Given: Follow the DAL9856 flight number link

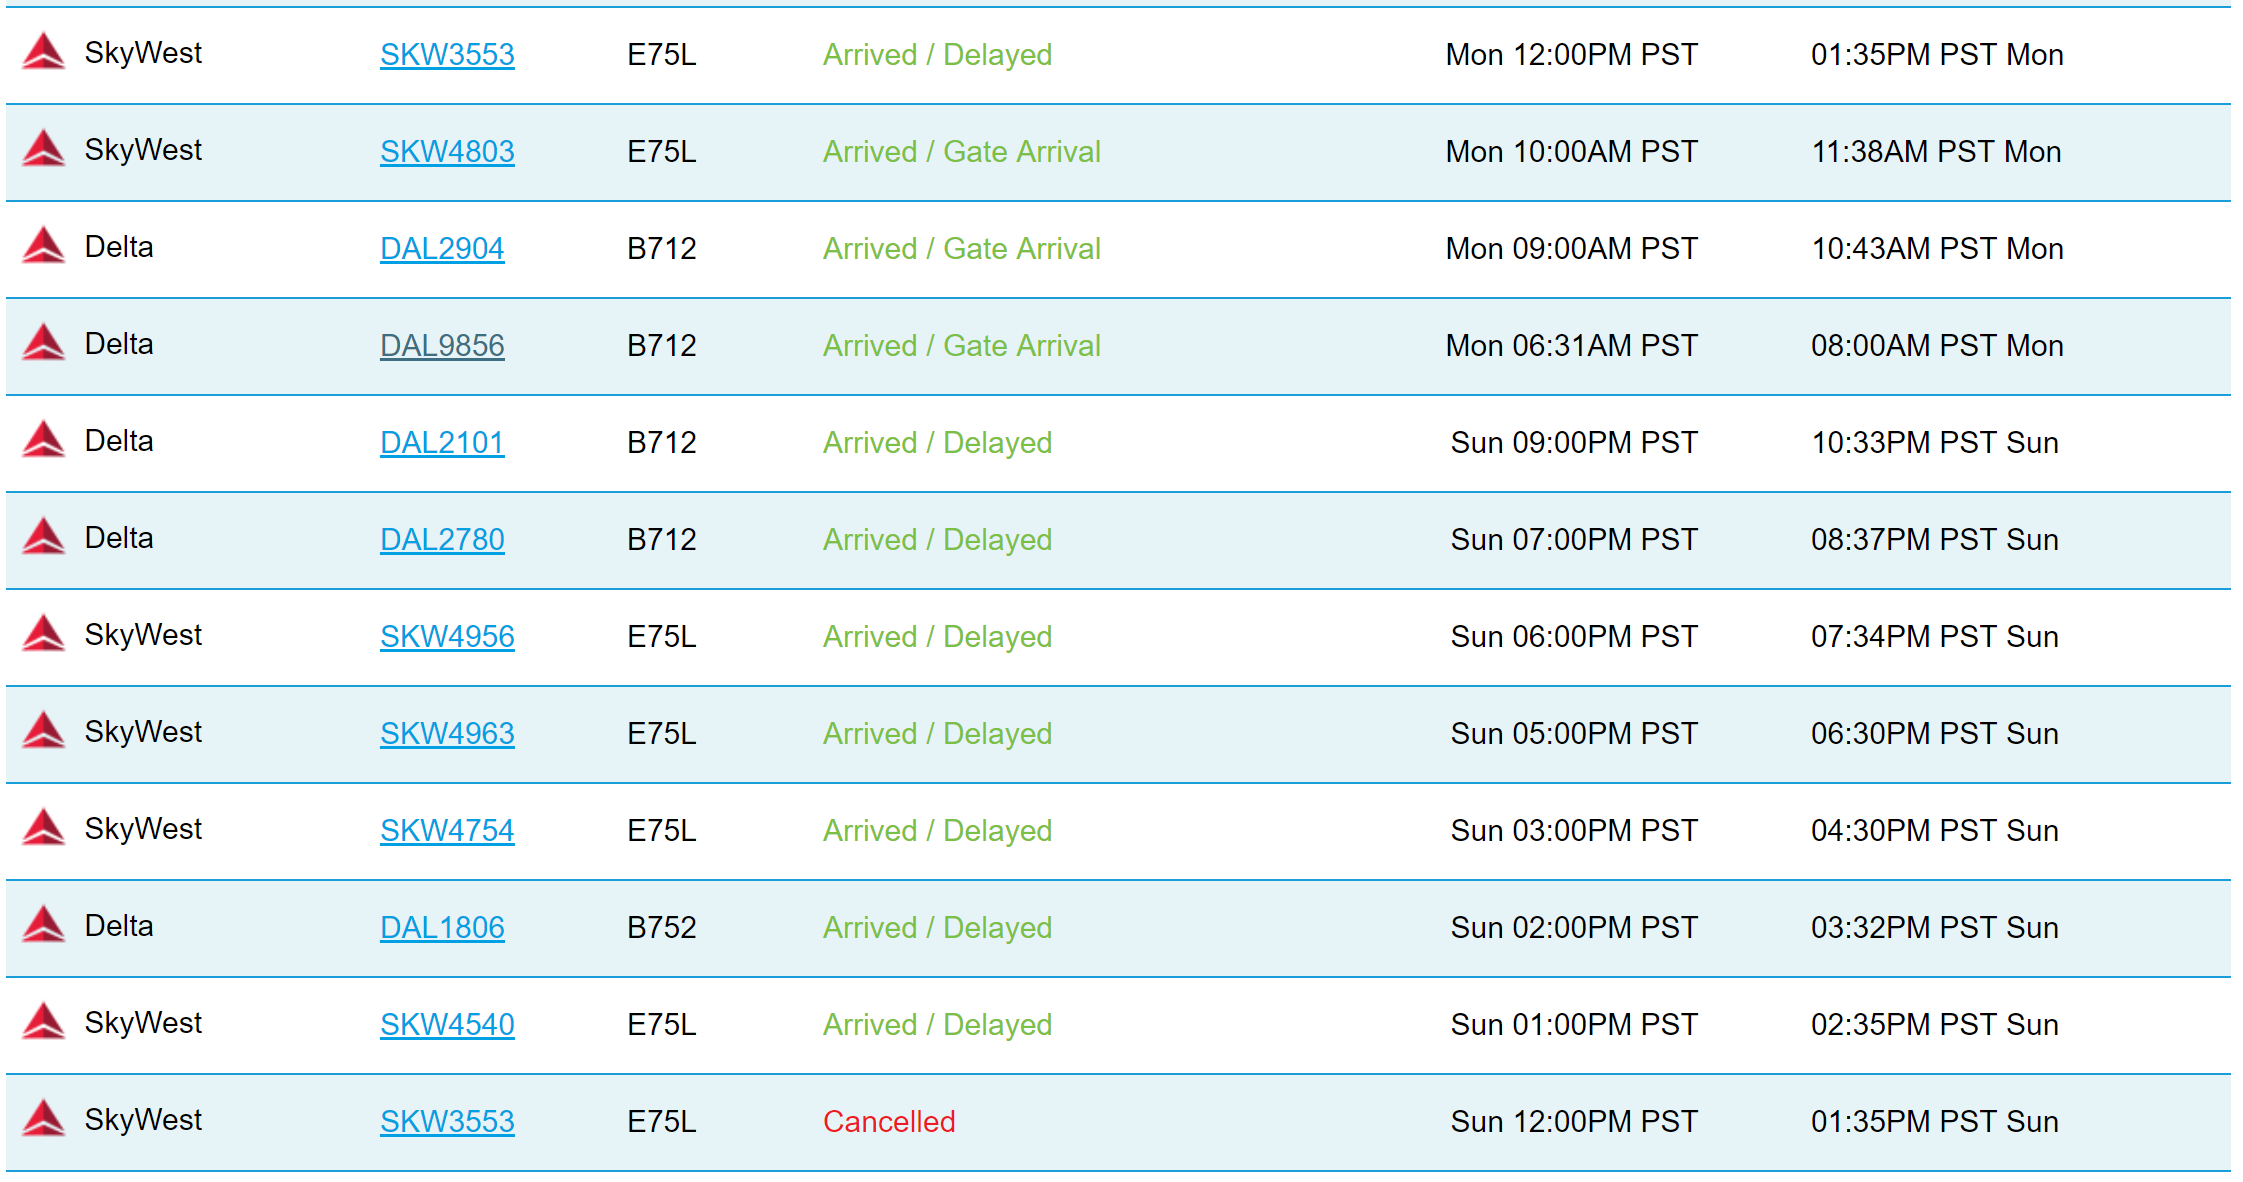Looking at the screenshot, I should pyautogui.click(x=442, y=346).
